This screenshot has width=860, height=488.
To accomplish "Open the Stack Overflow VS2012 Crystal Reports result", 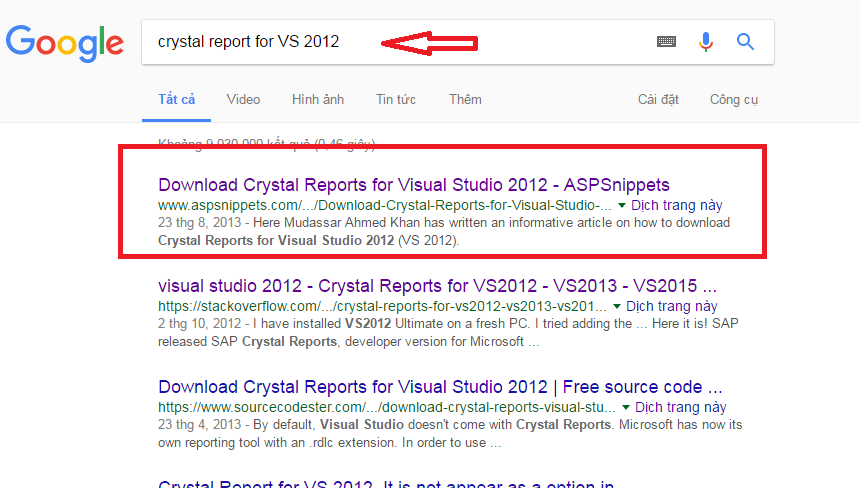I will (x=437, y=286).
